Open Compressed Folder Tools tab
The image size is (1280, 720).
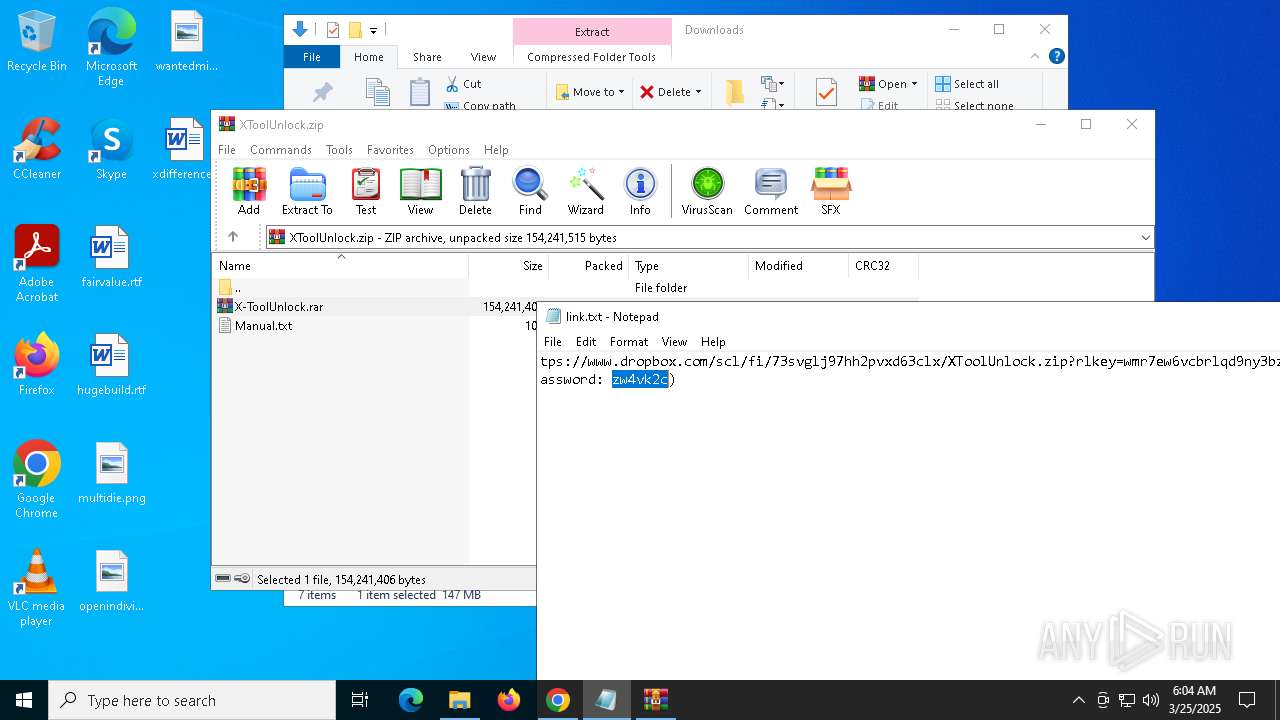tap(592, 57)
